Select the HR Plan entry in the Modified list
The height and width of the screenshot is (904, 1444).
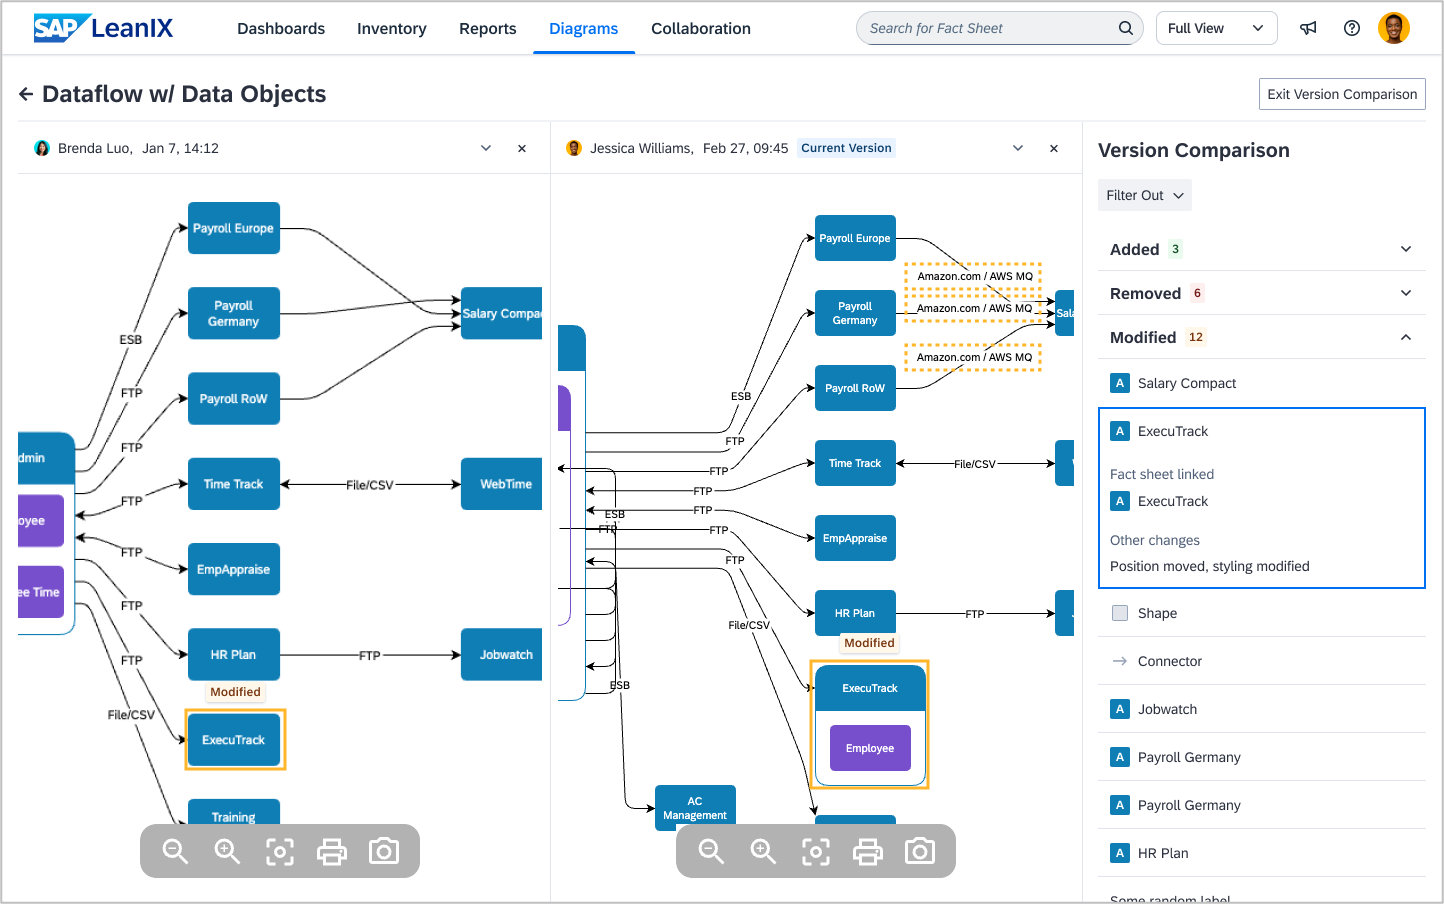1262,853
